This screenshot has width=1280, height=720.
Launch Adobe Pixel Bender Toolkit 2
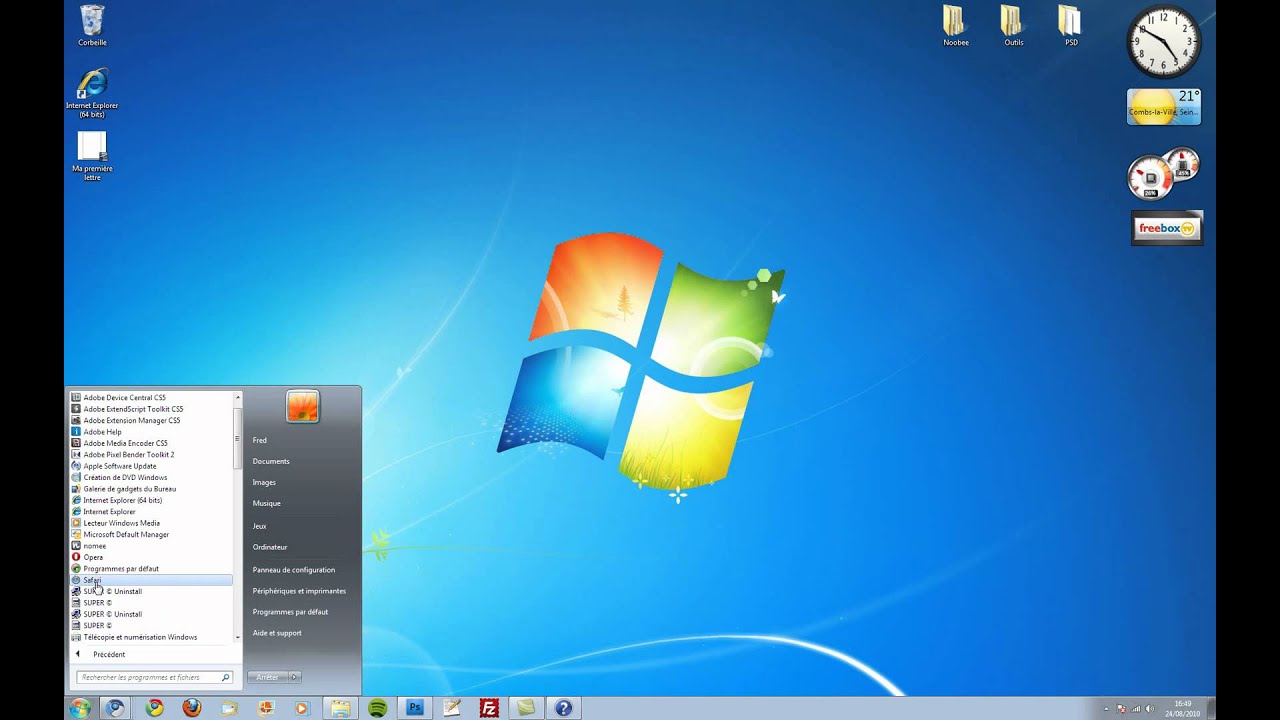click(x=152, y=454)
